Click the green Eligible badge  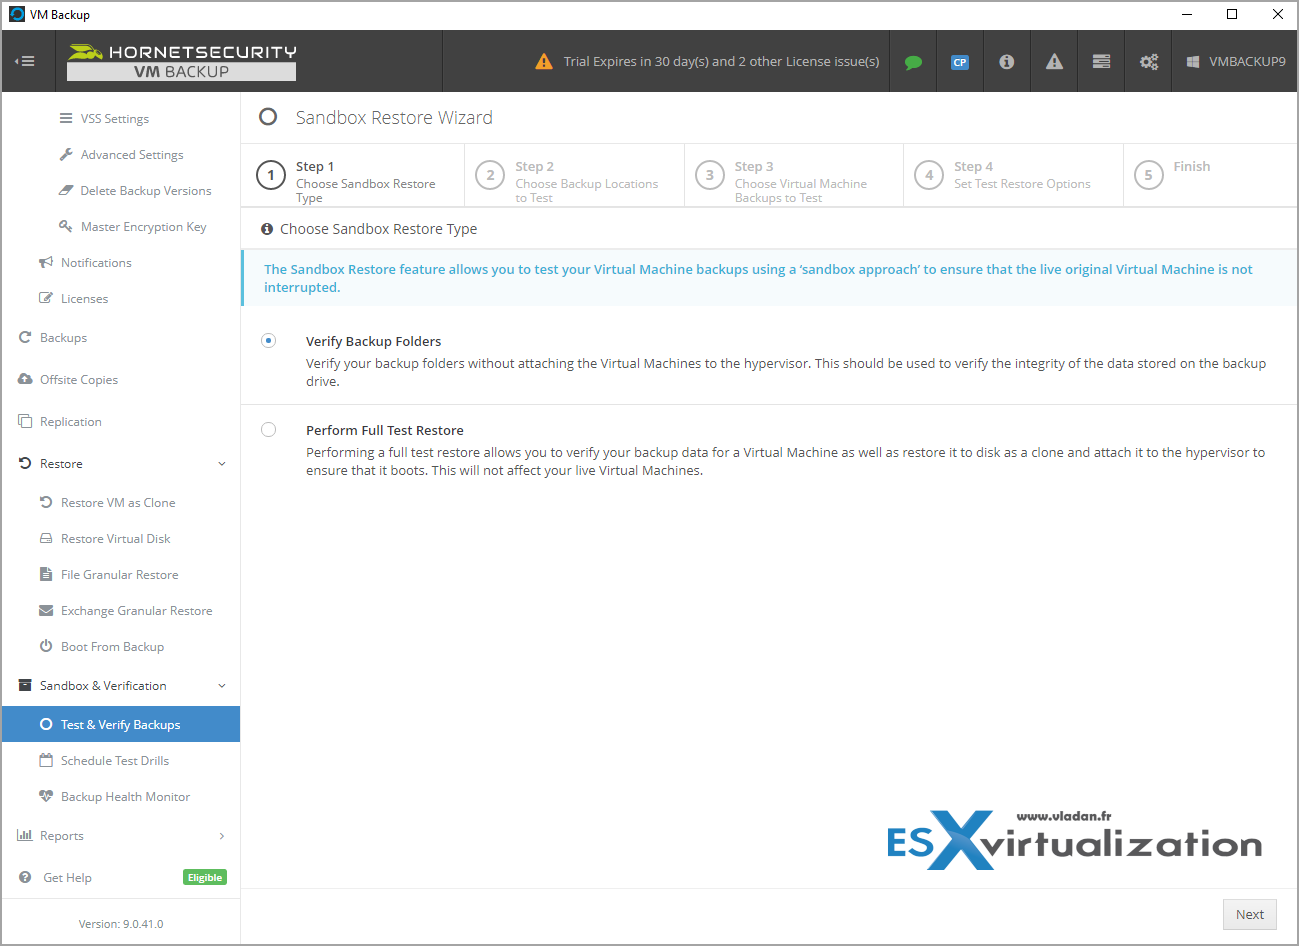[x=205, y=877]
